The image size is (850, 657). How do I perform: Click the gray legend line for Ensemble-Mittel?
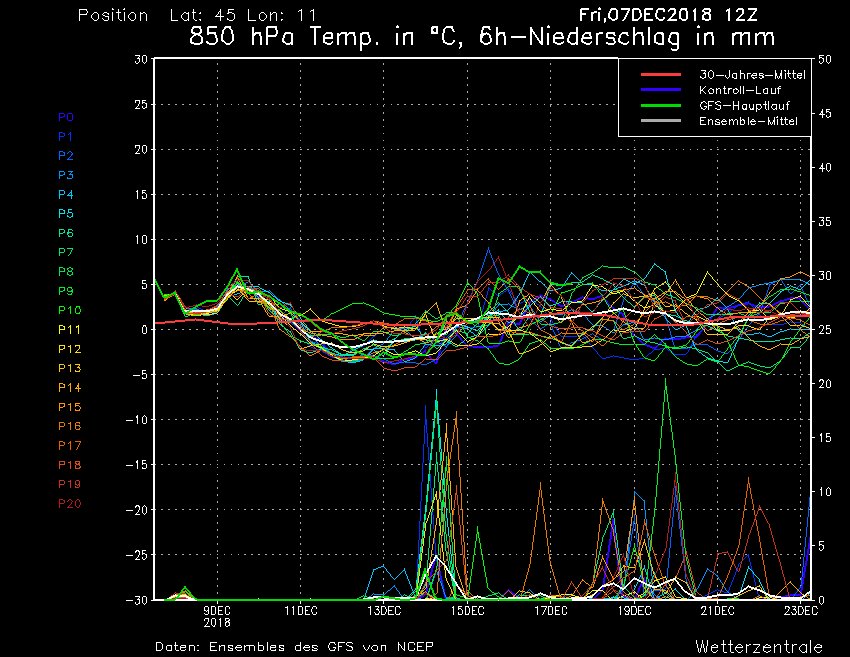[661, 120]
